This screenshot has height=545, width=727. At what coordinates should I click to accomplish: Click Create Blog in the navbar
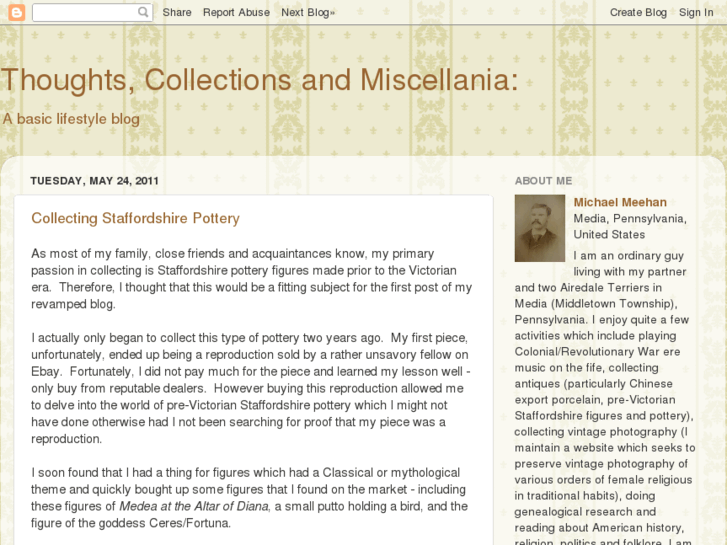[638, 12]
